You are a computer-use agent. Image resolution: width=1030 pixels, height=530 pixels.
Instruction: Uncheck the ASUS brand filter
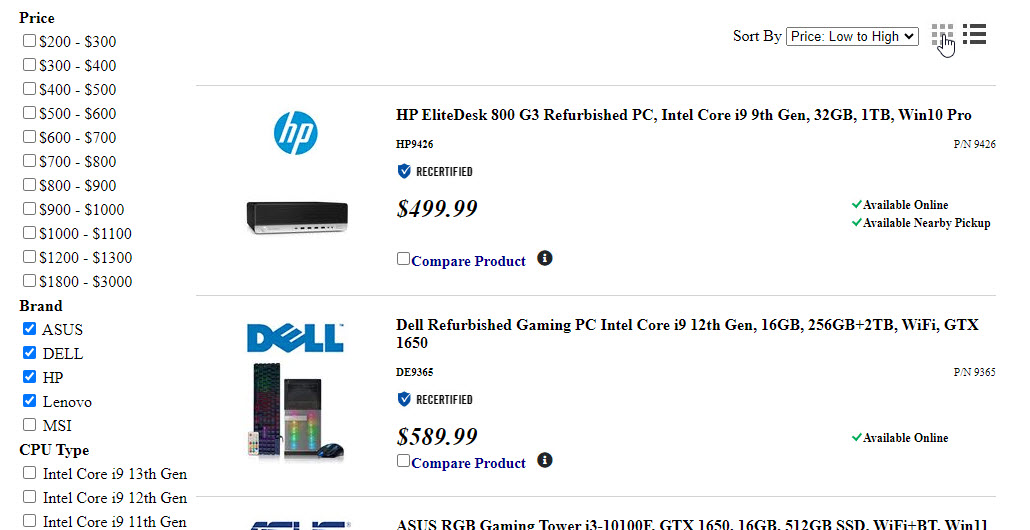coord(30,329)
